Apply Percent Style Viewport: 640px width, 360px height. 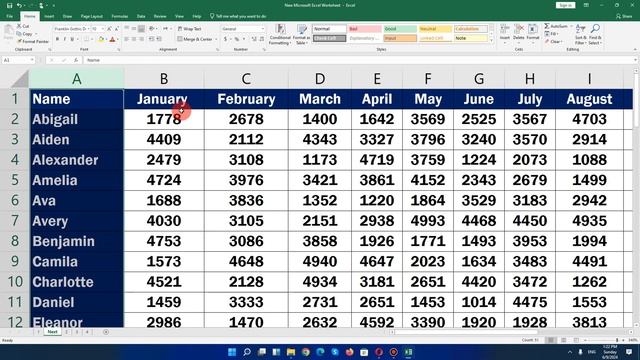click(236, 39)
